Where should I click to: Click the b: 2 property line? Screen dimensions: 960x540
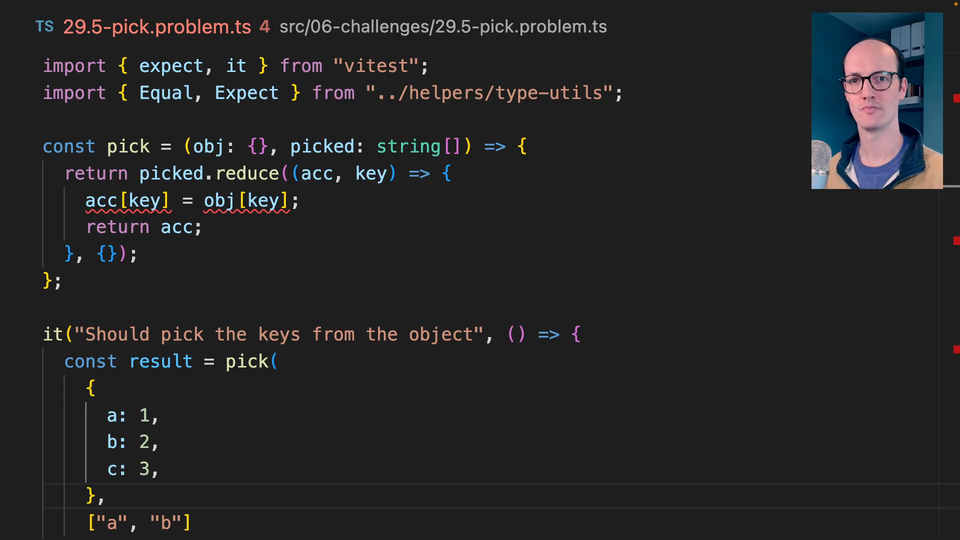(x=132, y=442)
